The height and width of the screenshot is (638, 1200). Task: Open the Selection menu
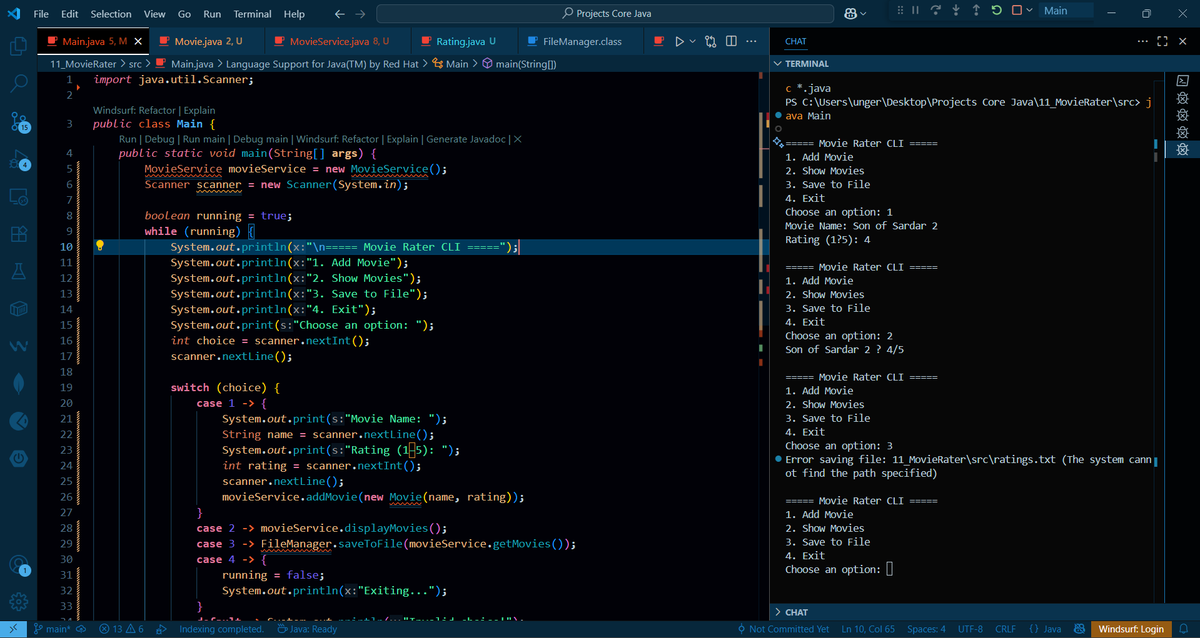tap(111, 14)
